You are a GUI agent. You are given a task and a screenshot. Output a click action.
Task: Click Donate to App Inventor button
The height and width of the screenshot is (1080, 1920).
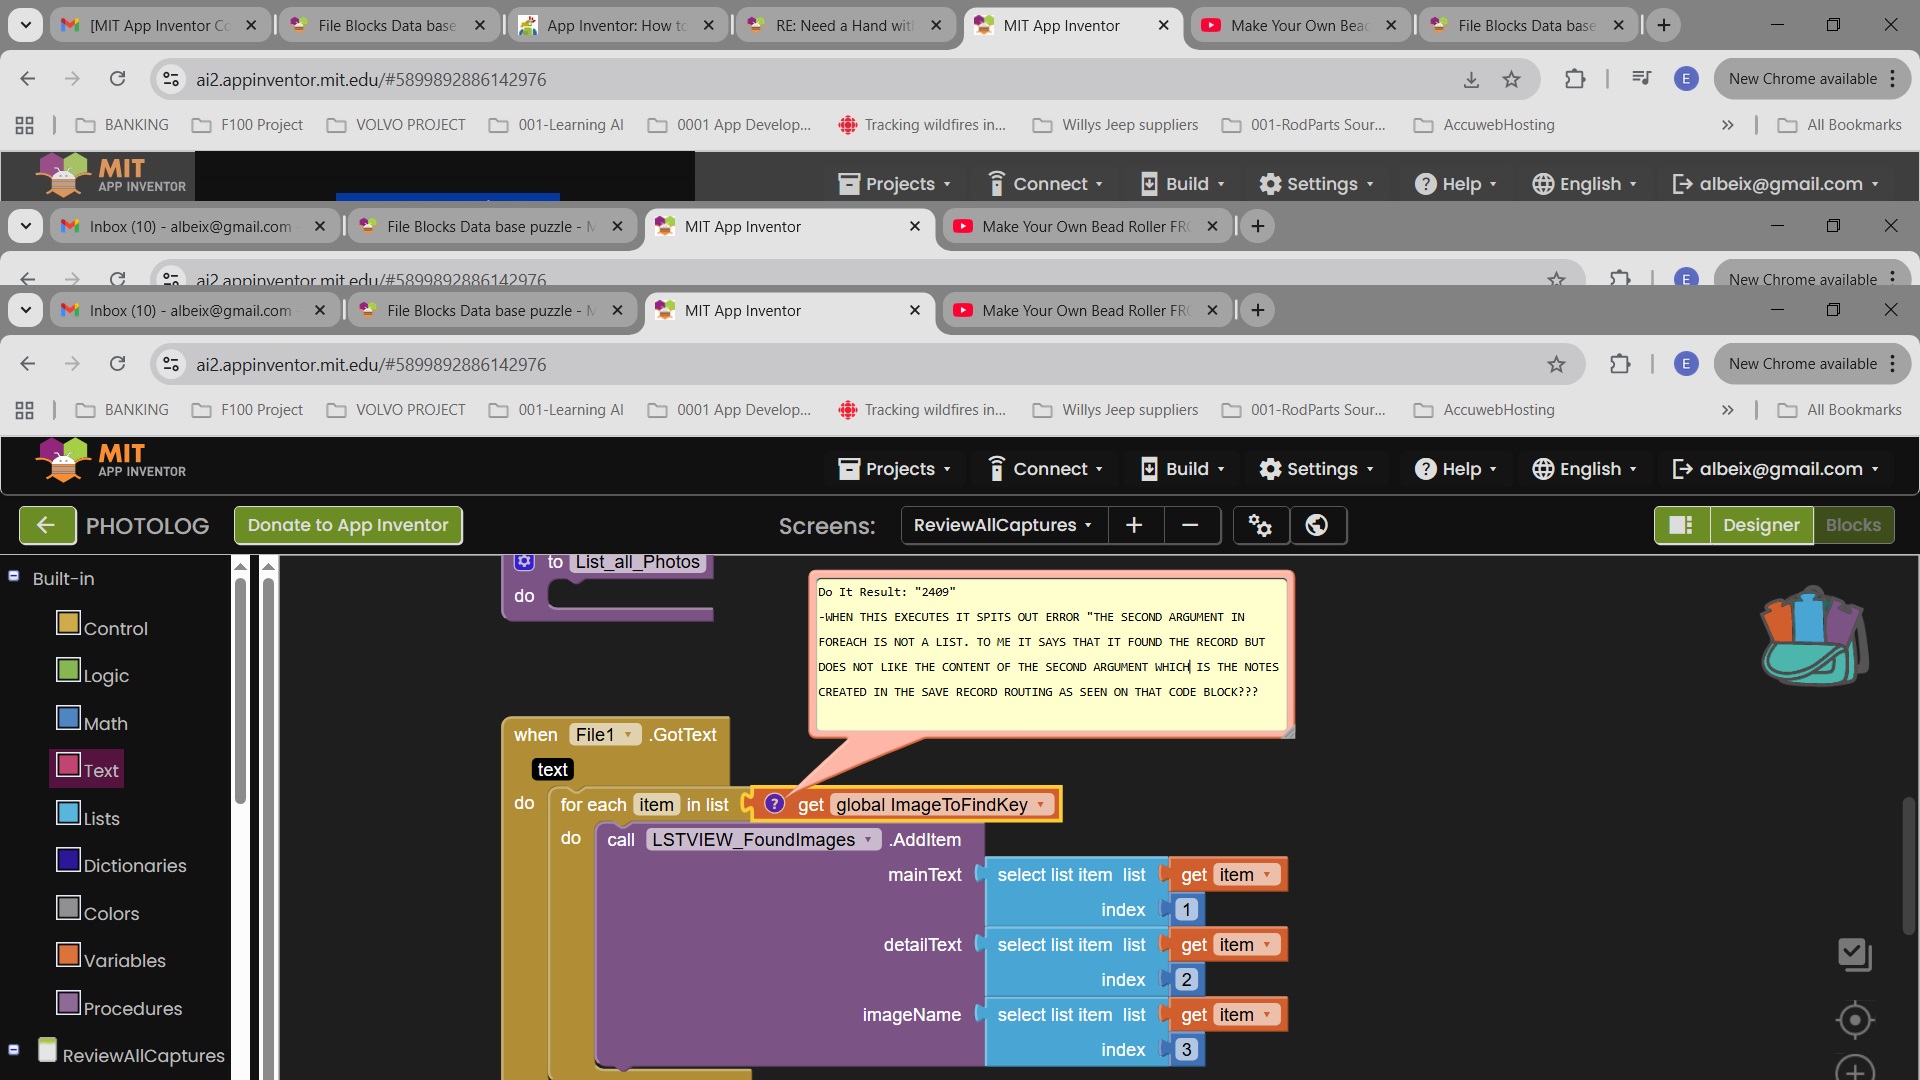coord(348,525)
